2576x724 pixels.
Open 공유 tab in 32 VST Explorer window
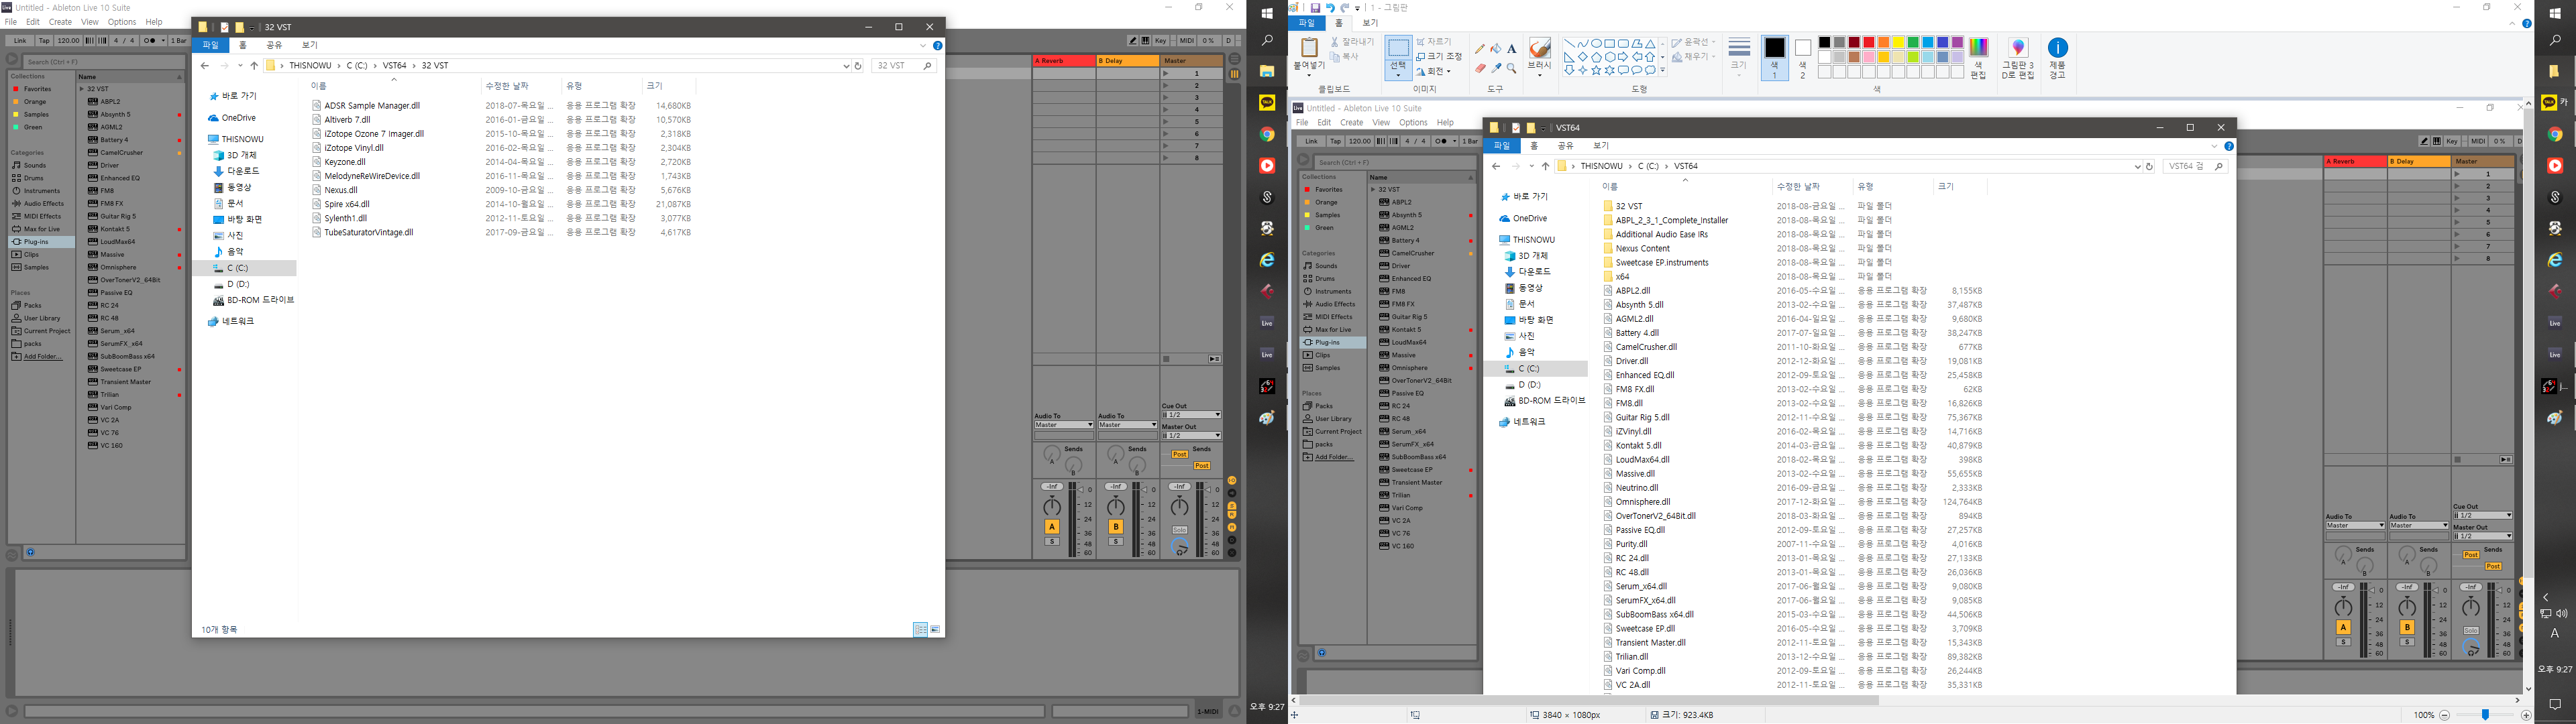pos(274,45)
